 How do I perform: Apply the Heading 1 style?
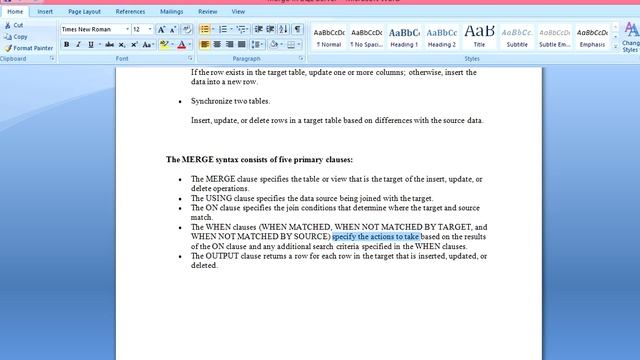coord(404,37)
